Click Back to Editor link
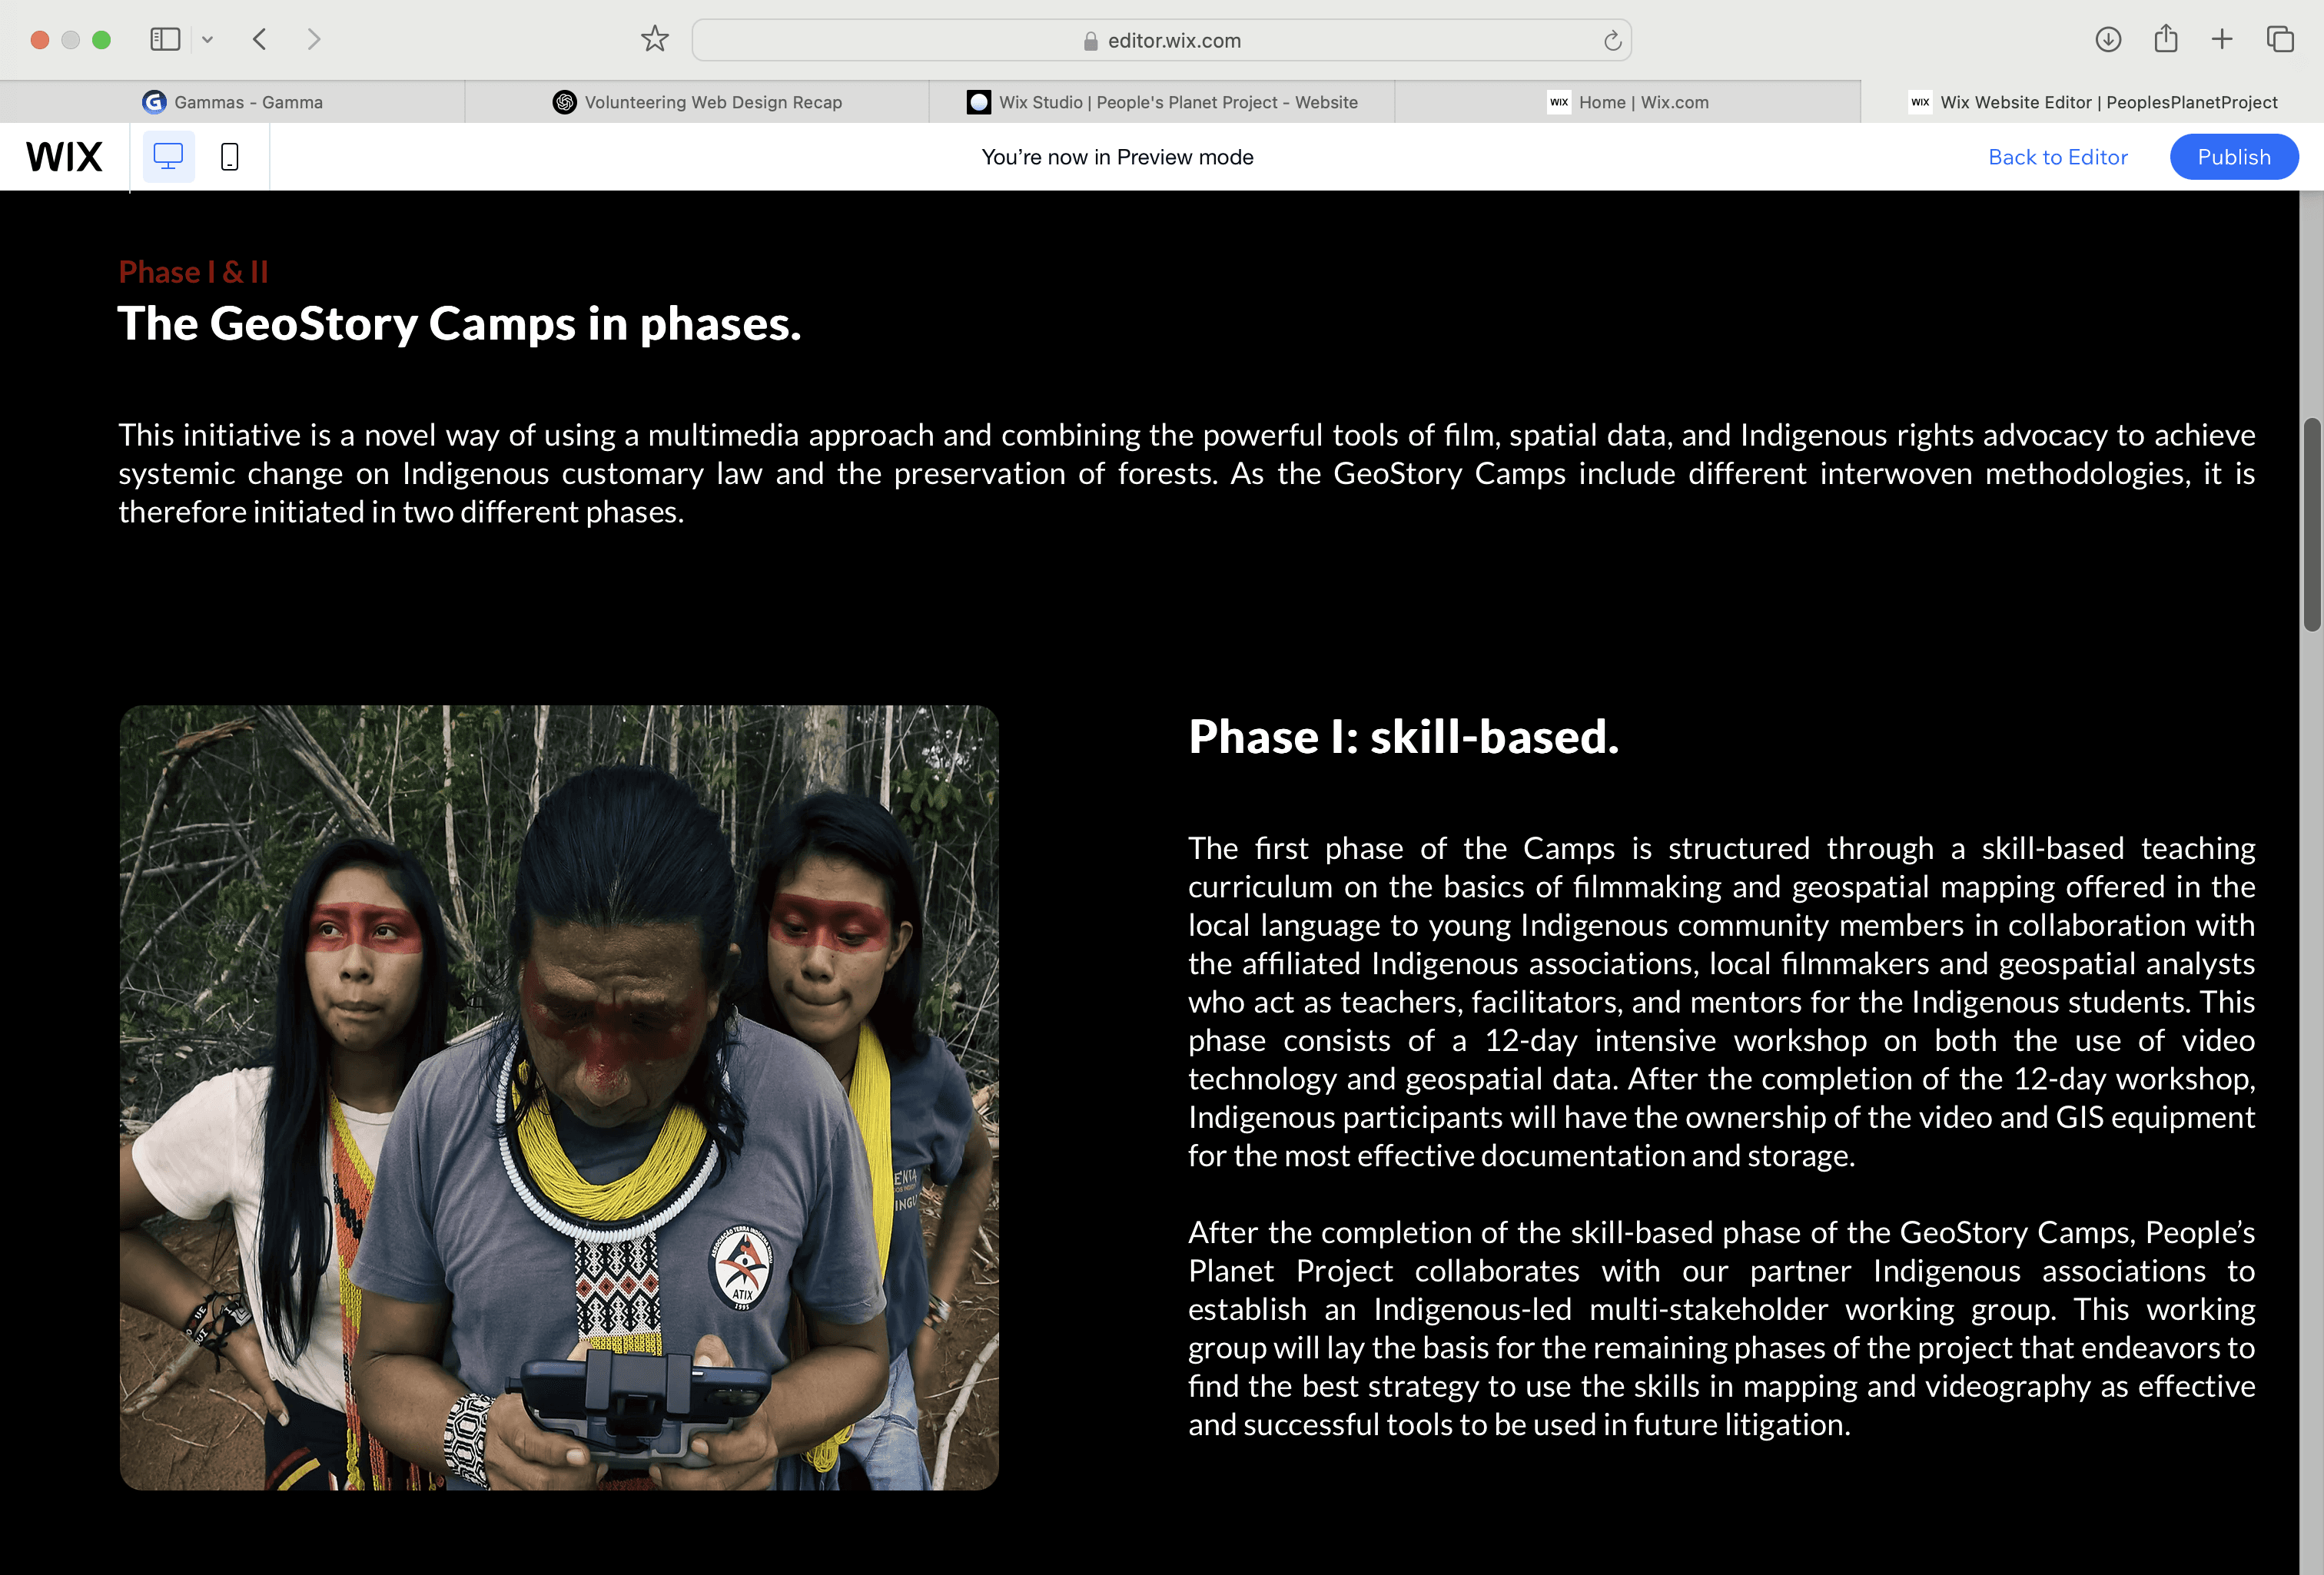Screen dimensions: 2324x1575 click(2058, 157)
